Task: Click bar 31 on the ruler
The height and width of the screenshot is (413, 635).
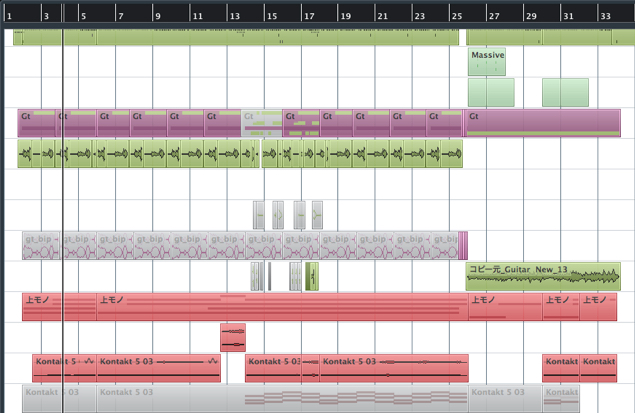Action: point(568,16)
